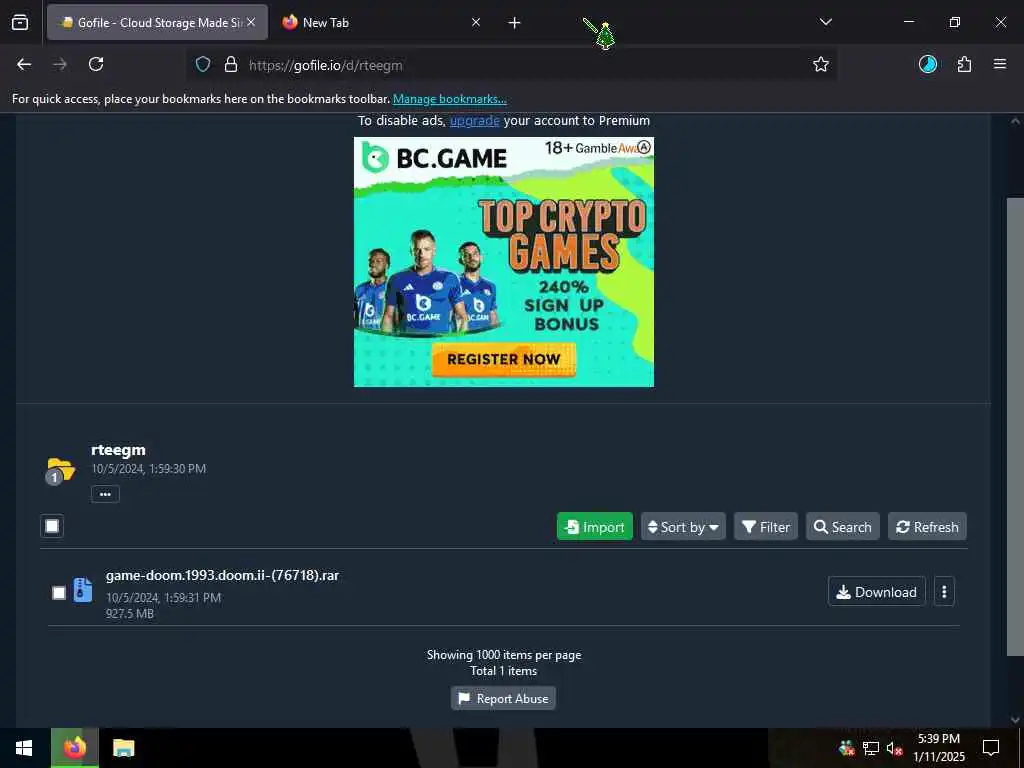Open the colorful system tray app icon
This screenshot has width=1024, height=768.
click(x=847, y=748)
